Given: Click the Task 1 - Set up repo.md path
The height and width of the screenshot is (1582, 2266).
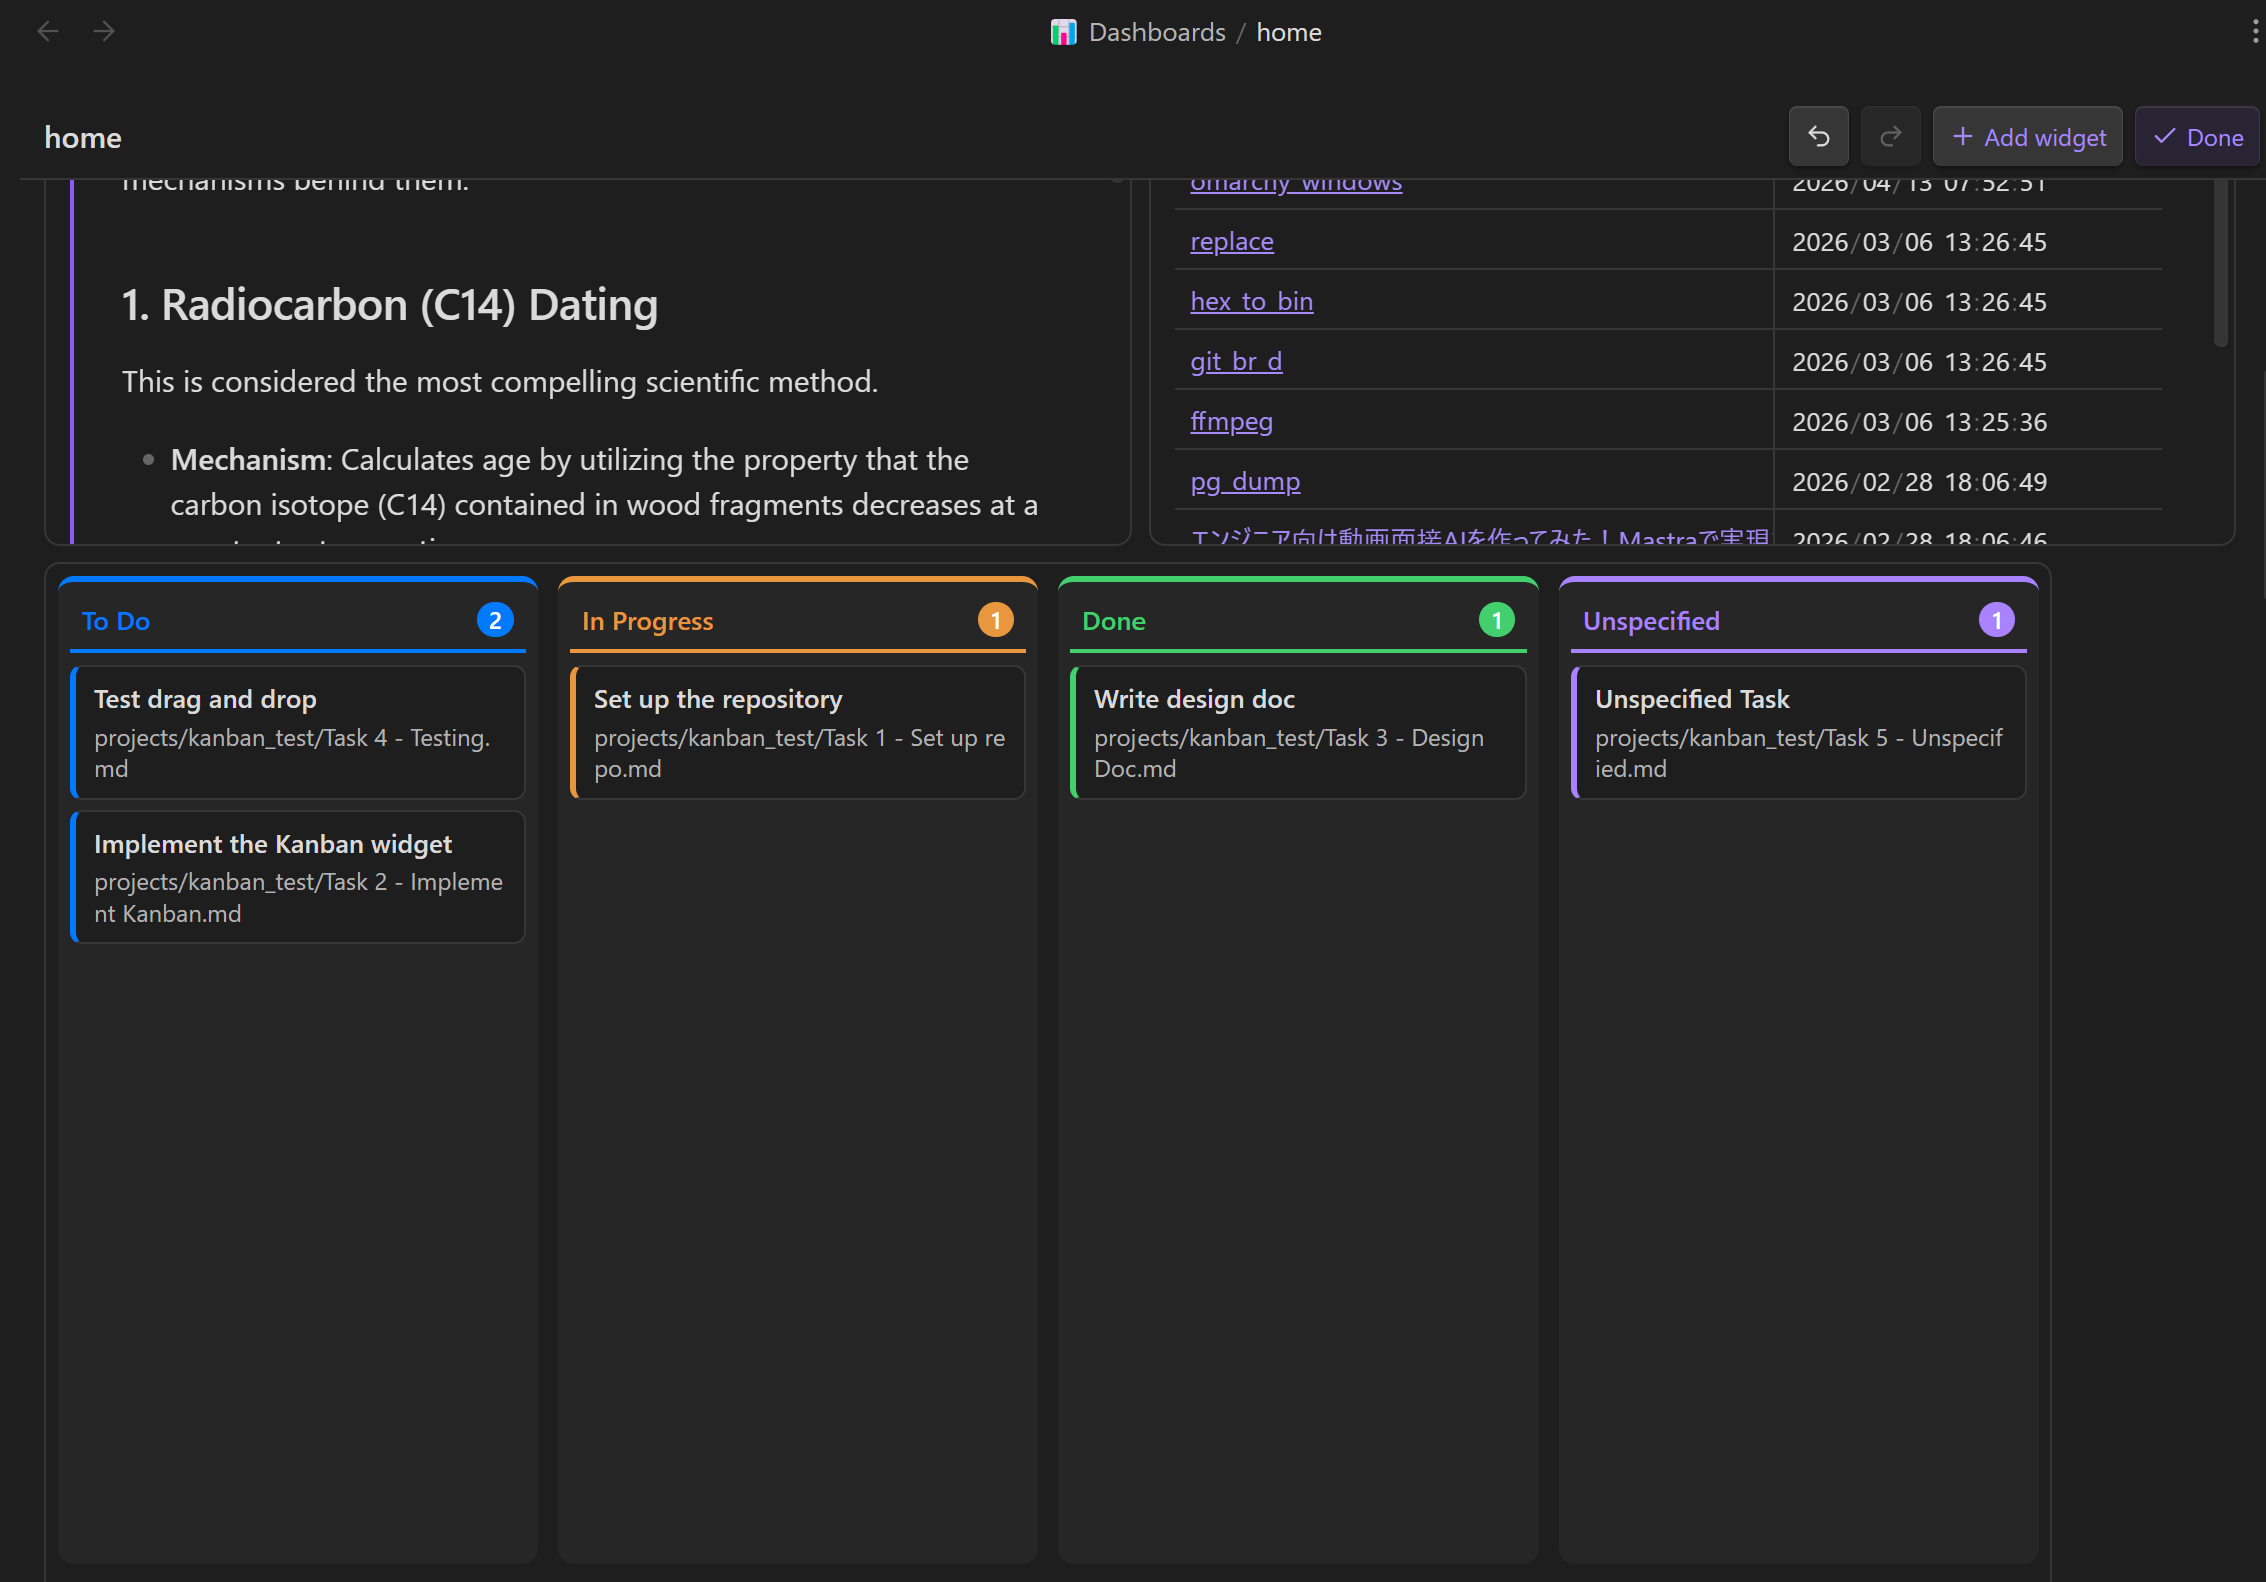Looking at the screenshot, I should [x=799, y=753].
